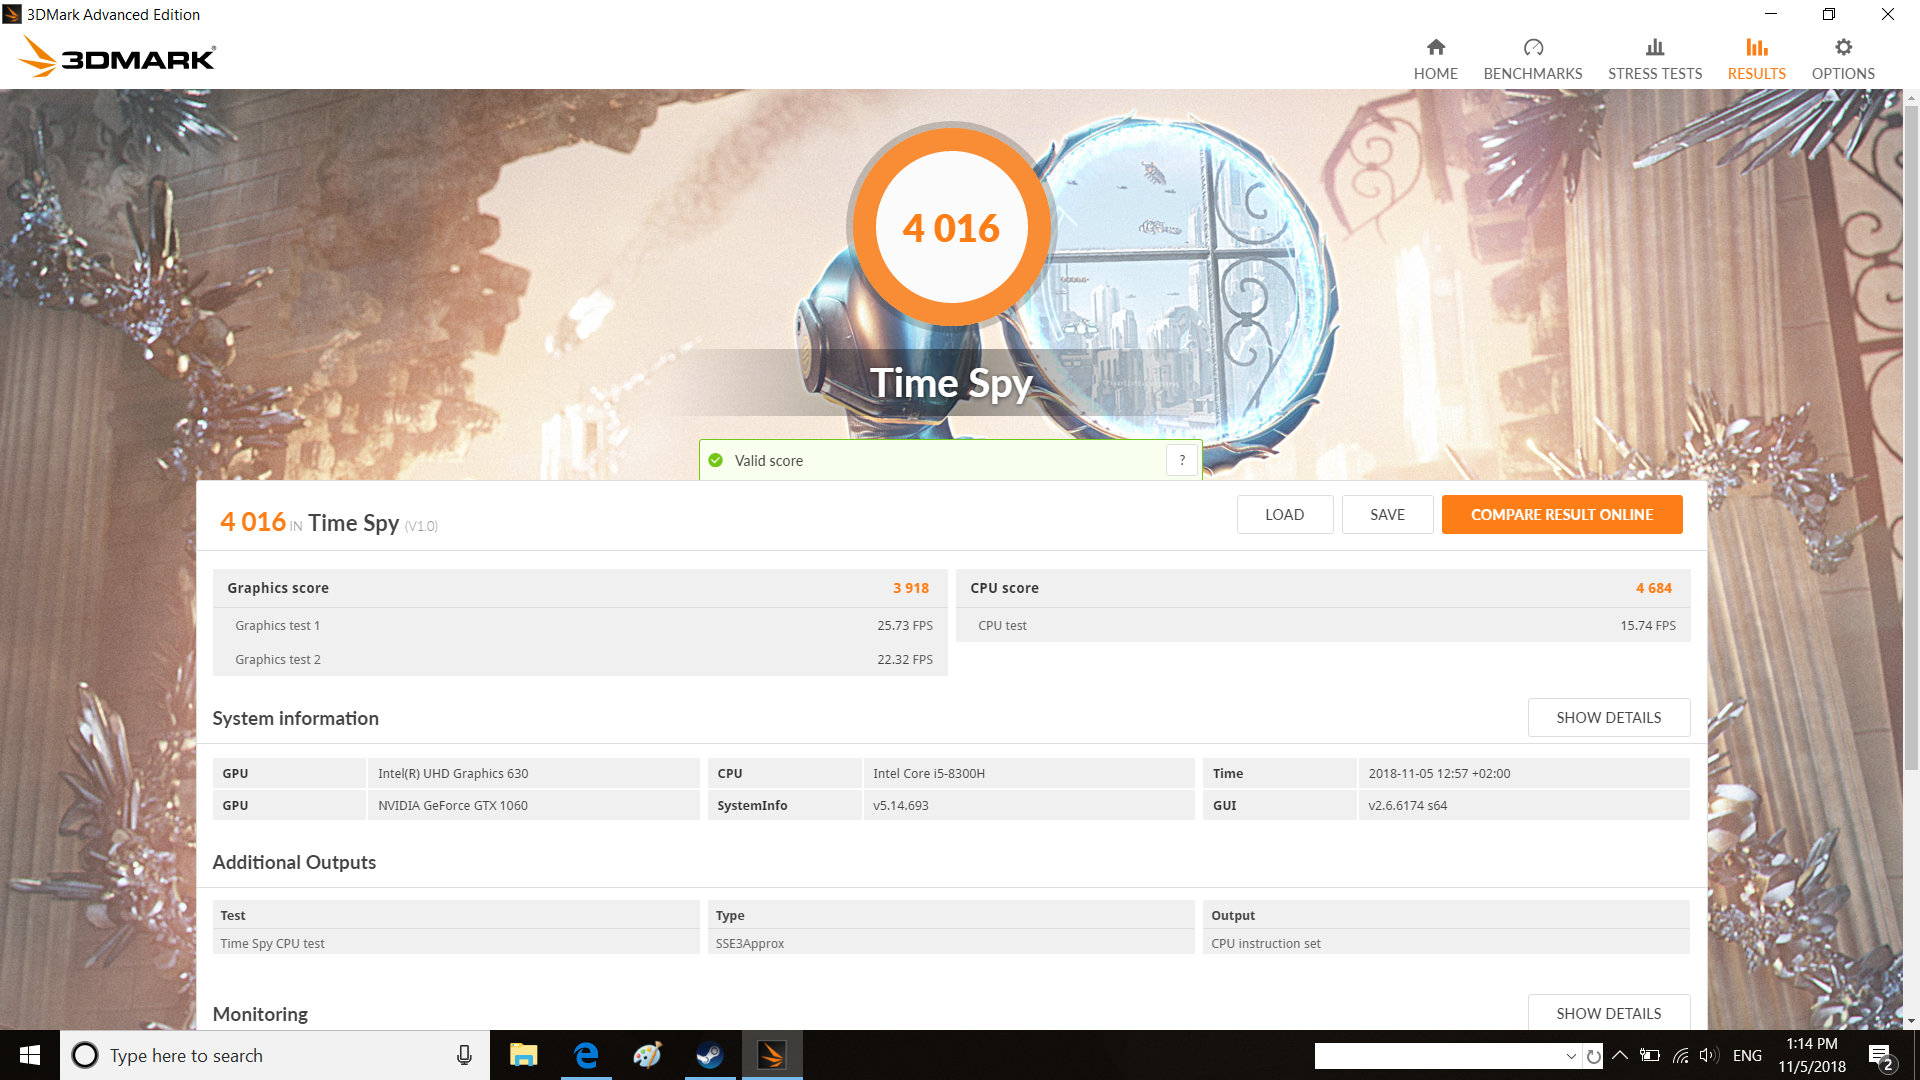
Task: Restore down the 3DMark window
Action: pos(1828,14)
